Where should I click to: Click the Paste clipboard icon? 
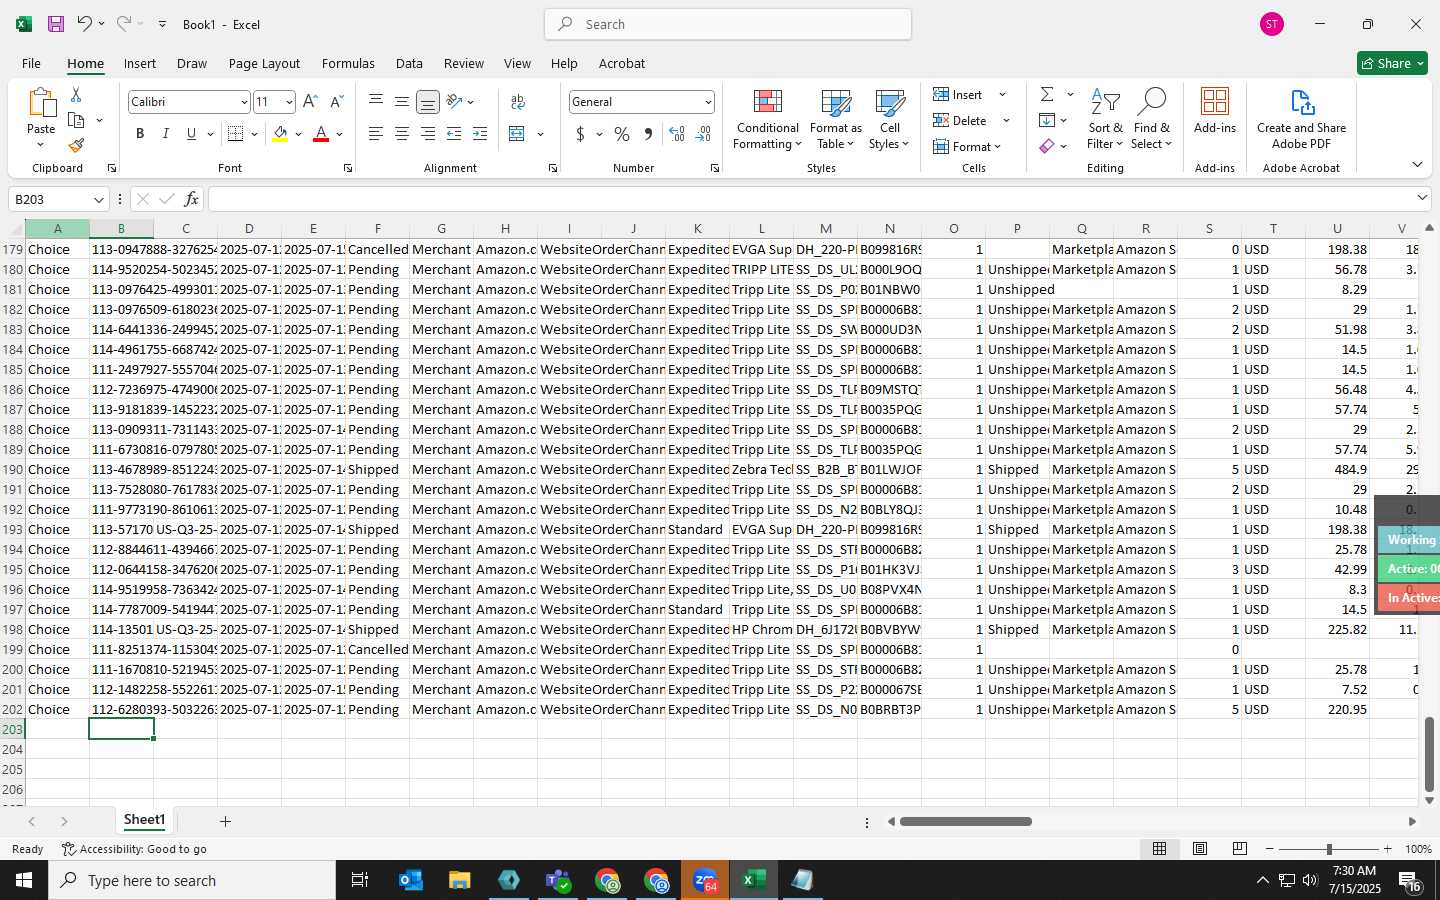click(x=41, y=104)
